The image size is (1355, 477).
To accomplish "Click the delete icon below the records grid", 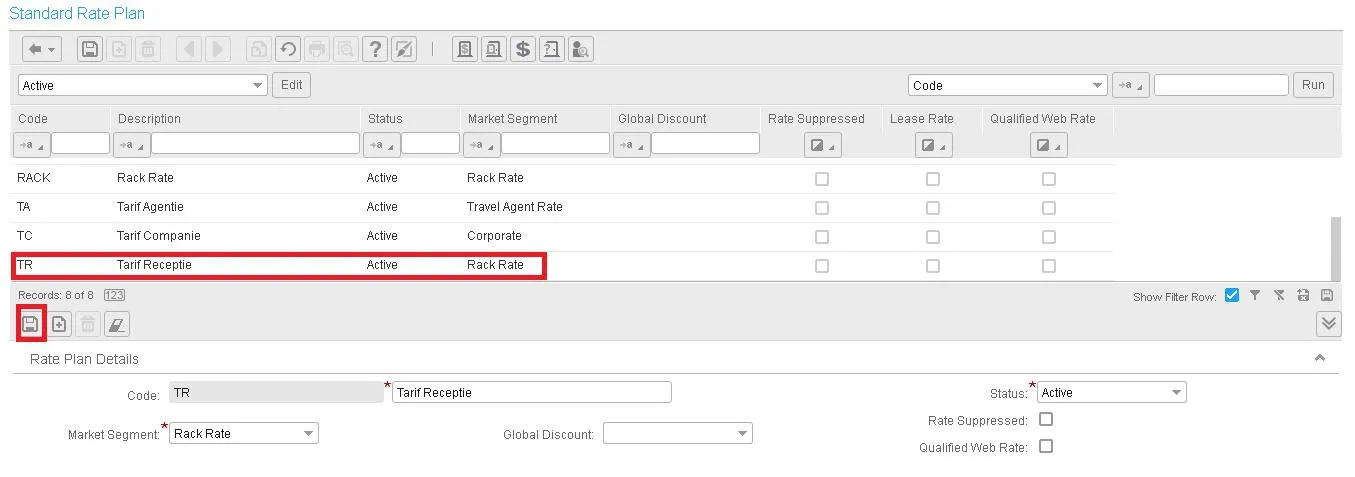I will [x=88, y=324].
